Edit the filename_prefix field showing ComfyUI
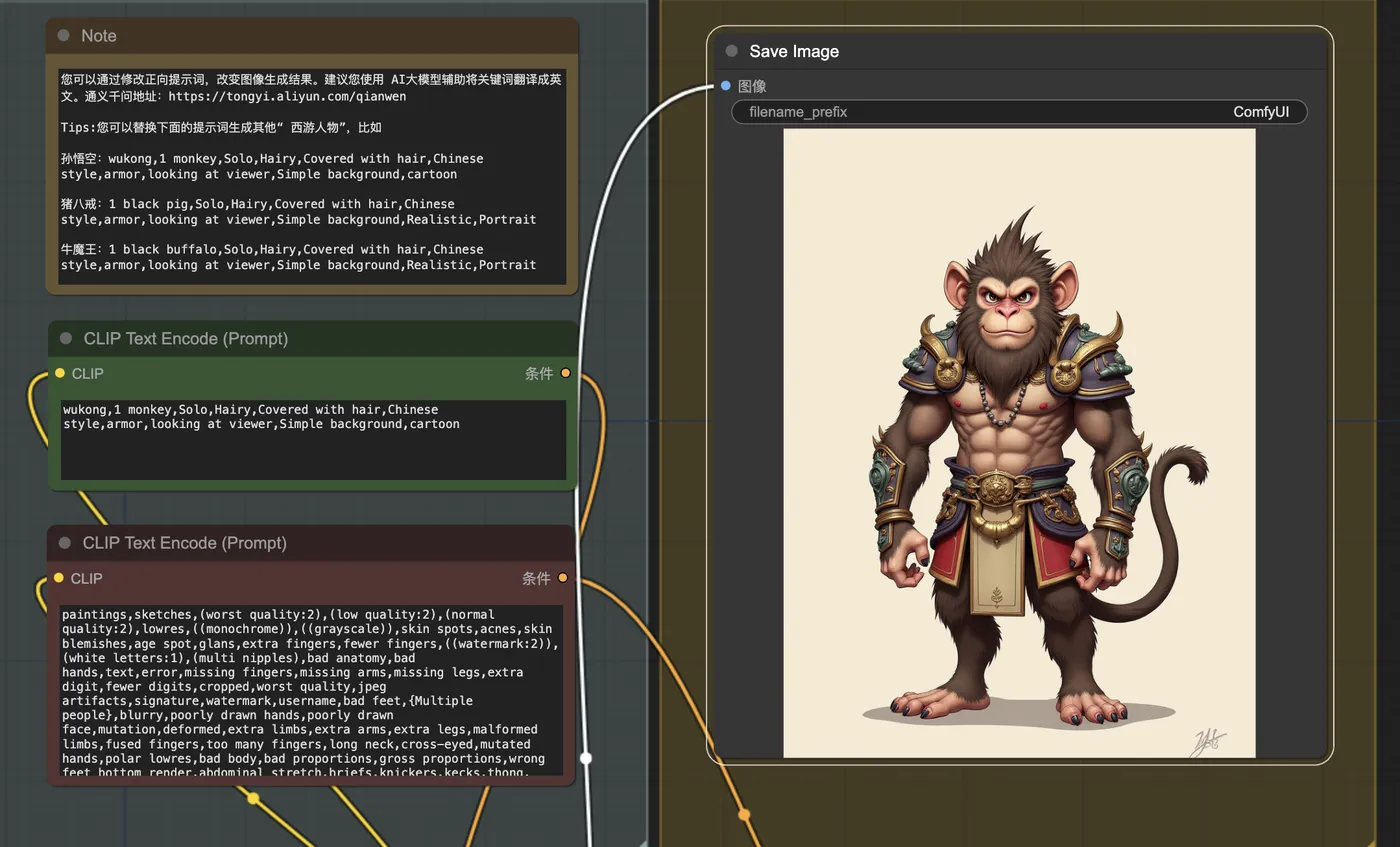Viewport: 1400px width, 847px height. [x=1019, y=112]
